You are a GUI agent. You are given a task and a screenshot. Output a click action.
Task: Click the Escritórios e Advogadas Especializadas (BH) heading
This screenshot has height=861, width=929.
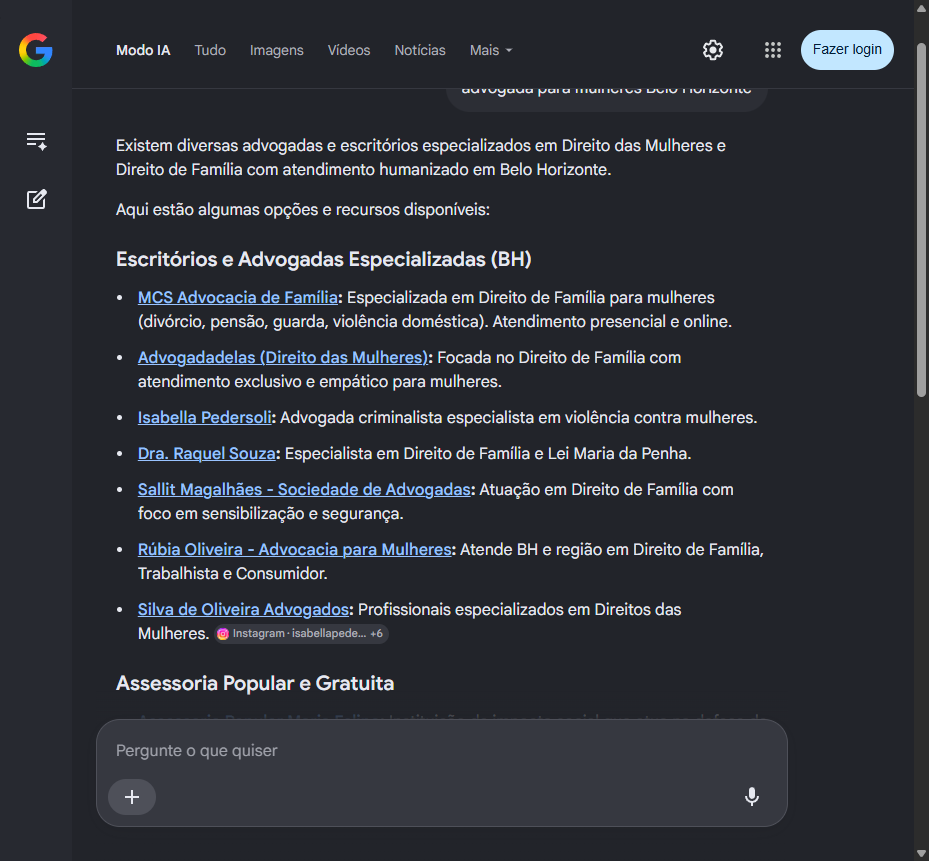323,260
